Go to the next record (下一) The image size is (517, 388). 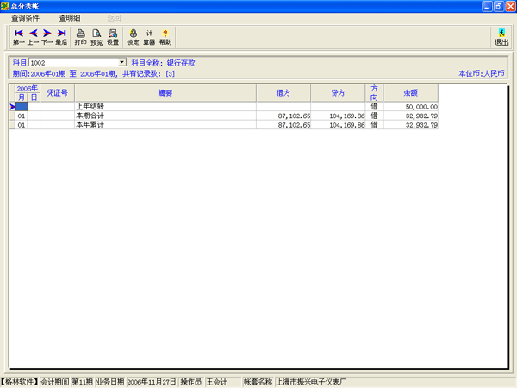pos(47,37)
